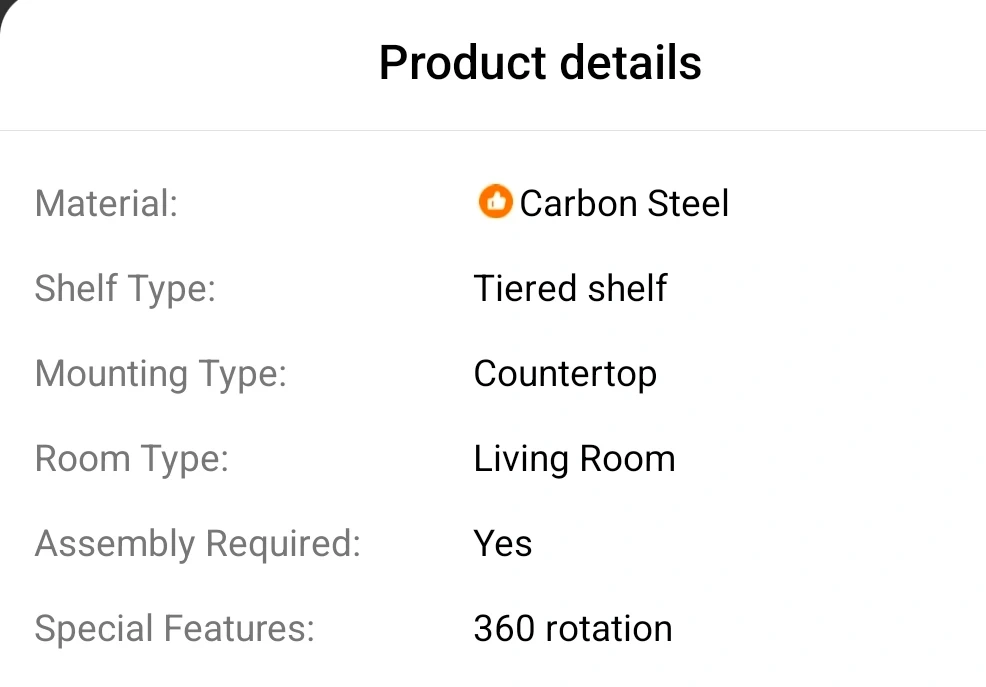The height and width of the screenshot is (687, 986).
Task: Click the word 'Steel' in material value
Action: pyautogui.click(x=688, y=204)
